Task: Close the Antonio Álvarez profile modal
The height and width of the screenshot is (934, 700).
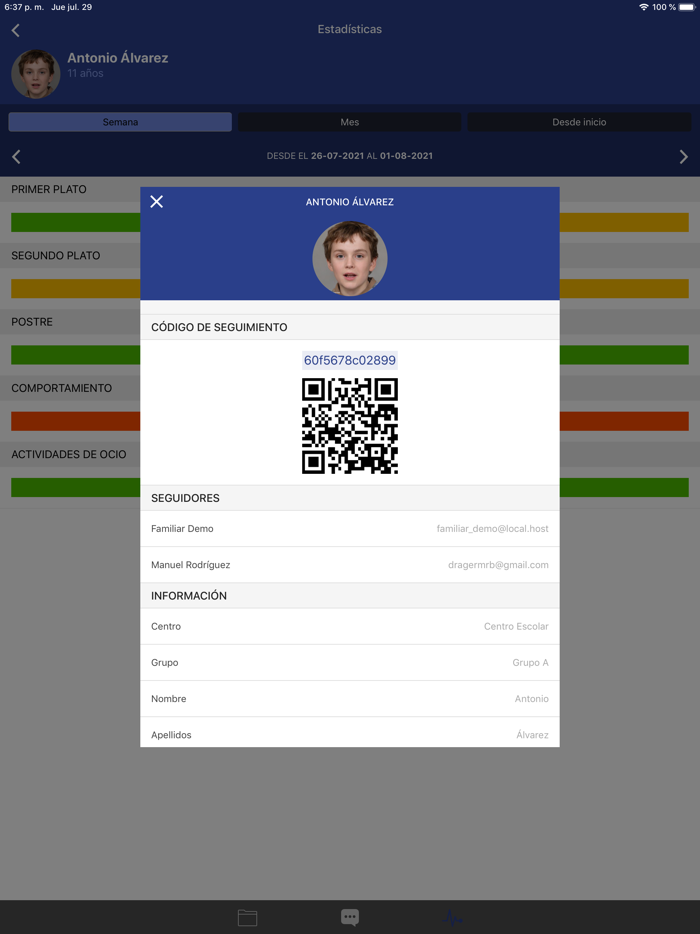Action: click(157, 202)
